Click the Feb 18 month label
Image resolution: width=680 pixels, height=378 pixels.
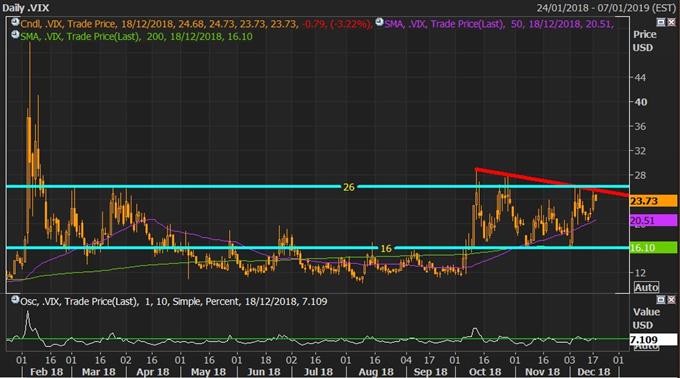[x=47, y=372]
